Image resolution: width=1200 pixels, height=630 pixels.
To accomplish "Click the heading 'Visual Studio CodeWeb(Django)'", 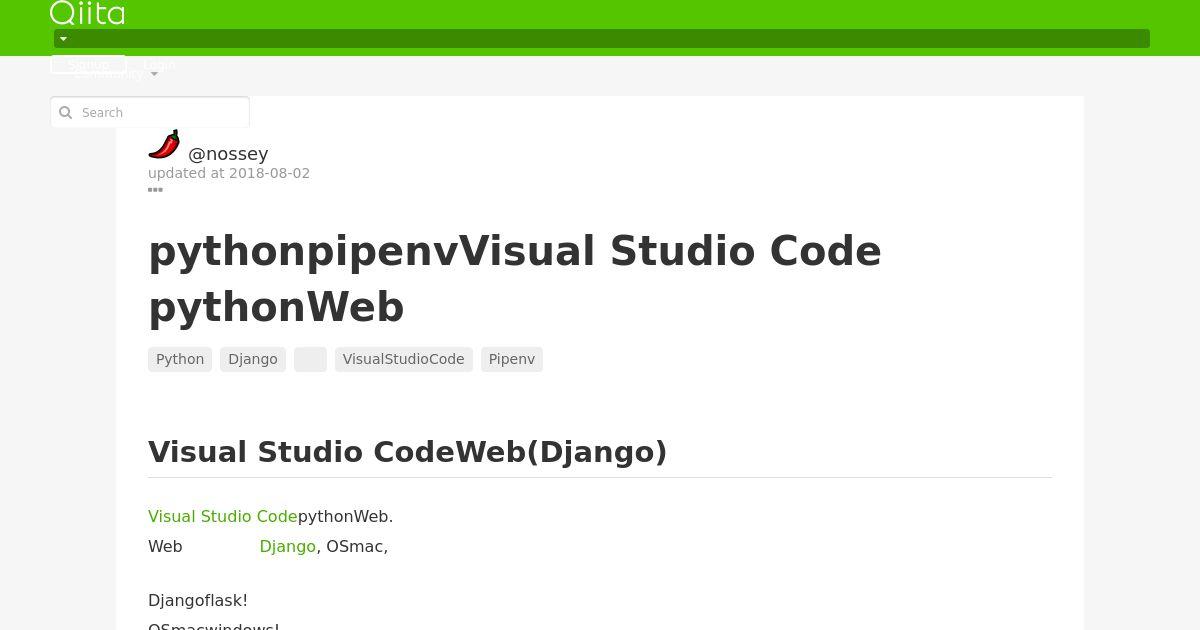I will click(408, 452).
